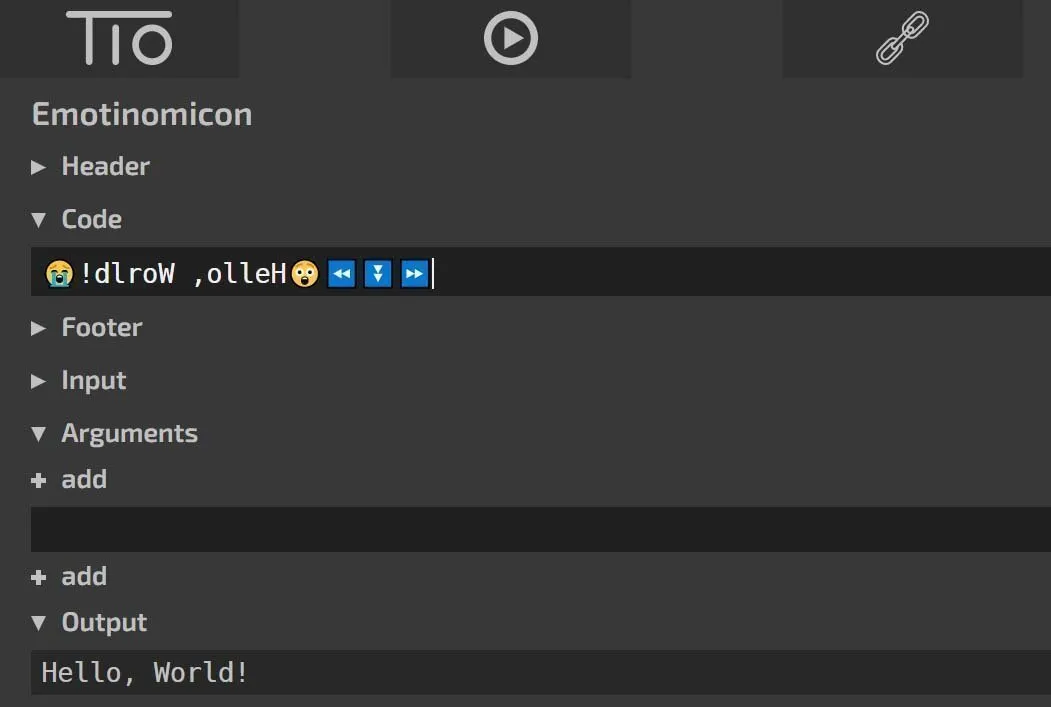Click the TIO logo icon
This screenshot has width=1051, height=707.
click(119, 39)
